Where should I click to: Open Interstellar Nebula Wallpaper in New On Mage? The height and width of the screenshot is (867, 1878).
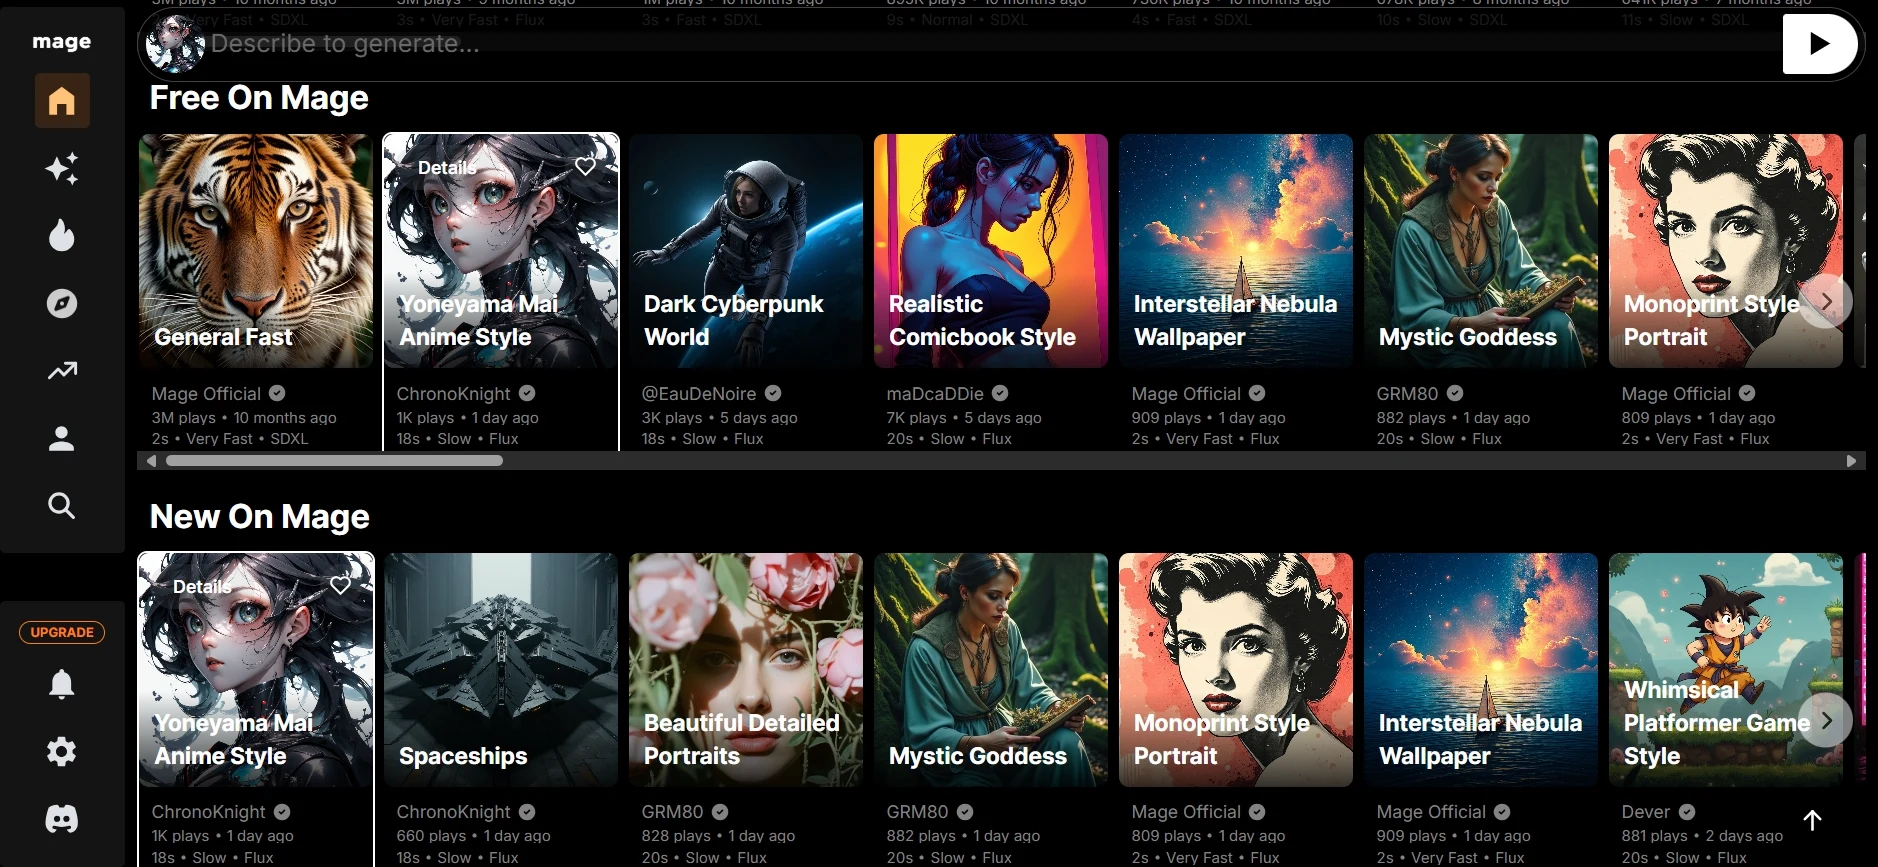pyautogui.click(x=1481, y=670)
